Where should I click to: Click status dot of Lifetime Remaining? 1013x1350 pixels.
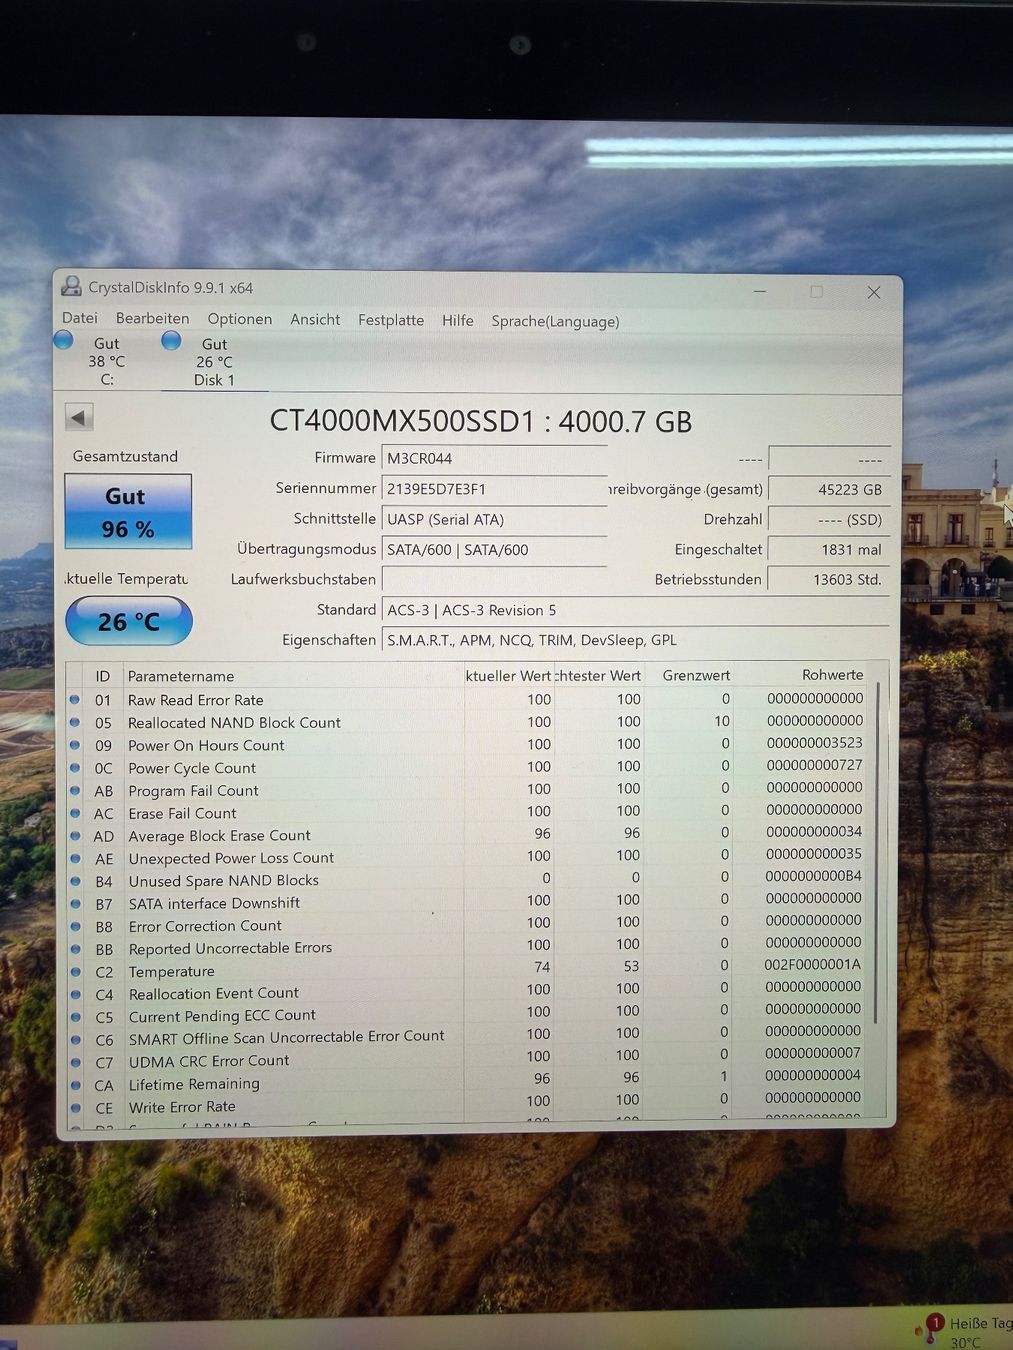pyautogui.click(x=75, y=1085)
